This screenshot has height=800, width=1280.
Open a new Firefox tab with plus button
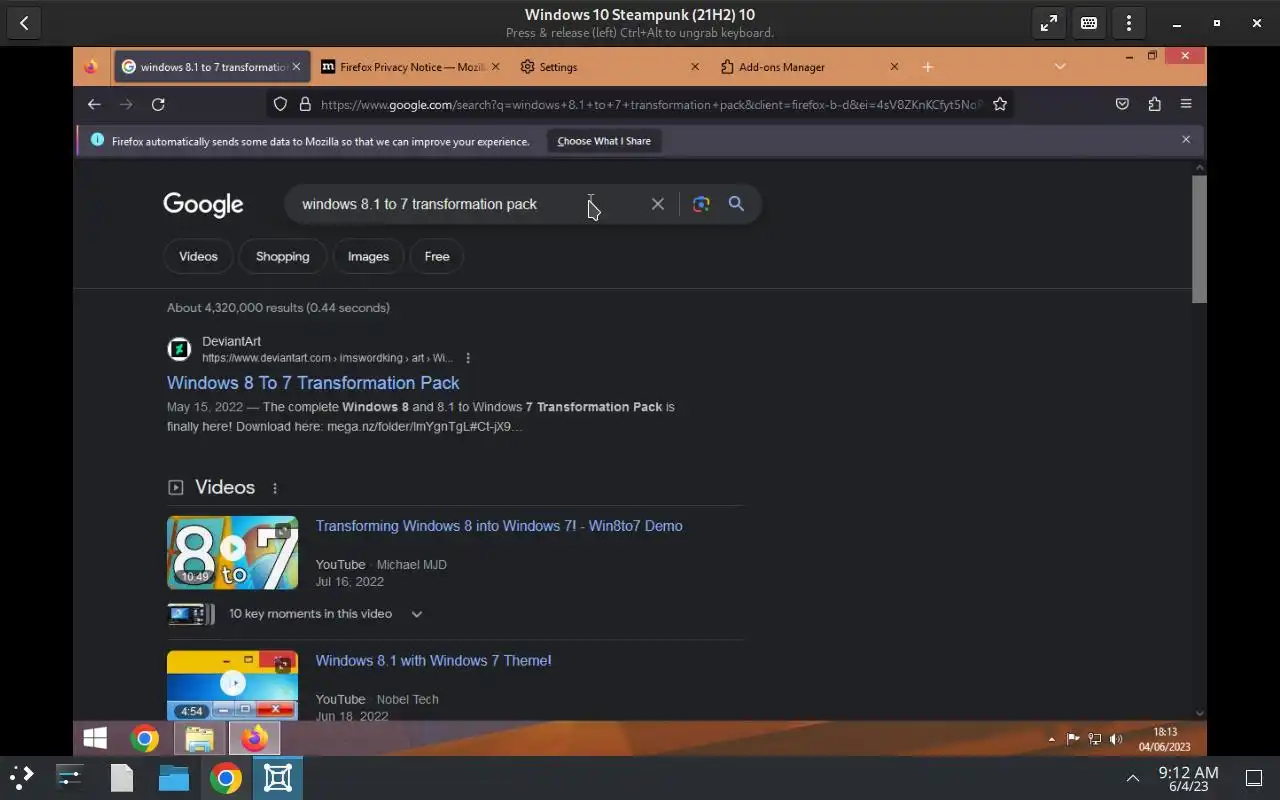[927, 67]
